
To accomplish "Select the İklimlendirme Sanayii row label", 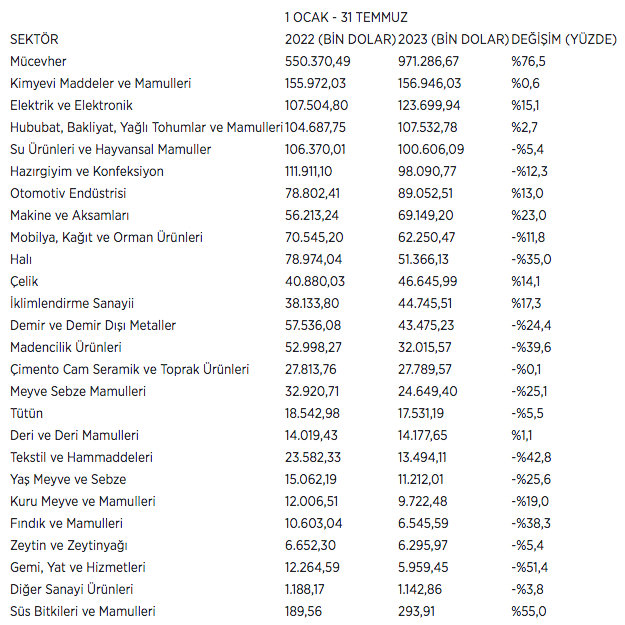I will click(72, 303).
